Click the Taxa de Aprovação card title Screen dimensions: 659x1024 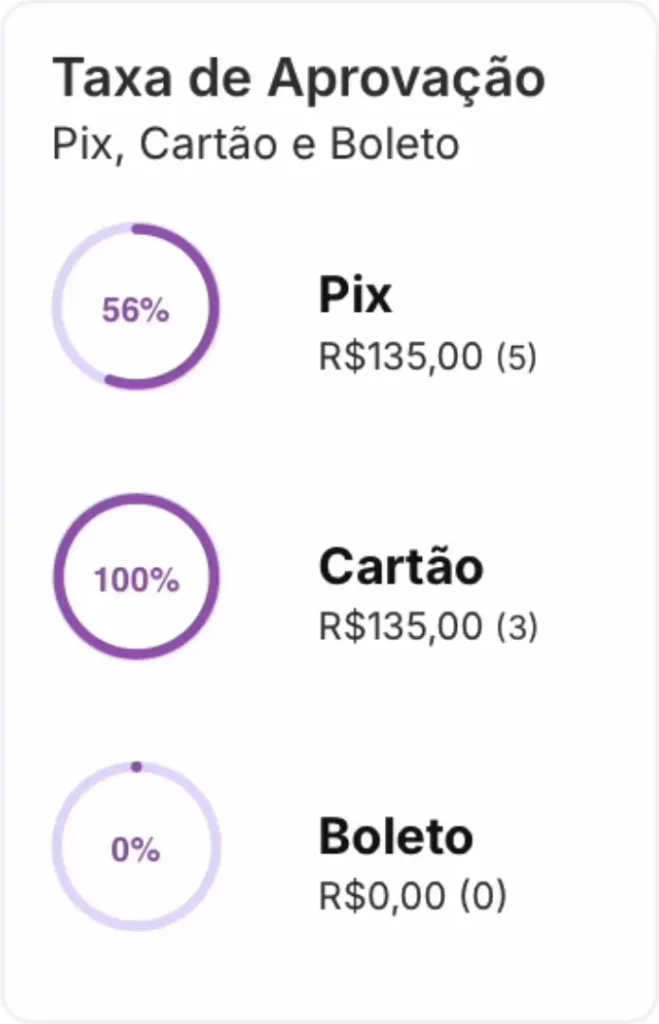pyautogui.click(x=298, y=79)
